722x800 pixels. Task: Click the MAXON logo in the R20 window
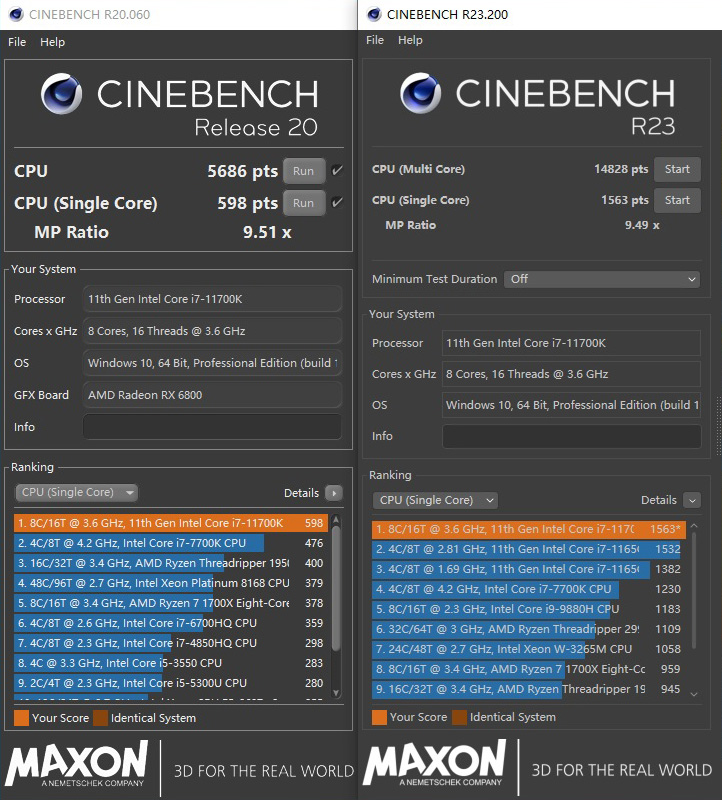(x=77, y=764)
